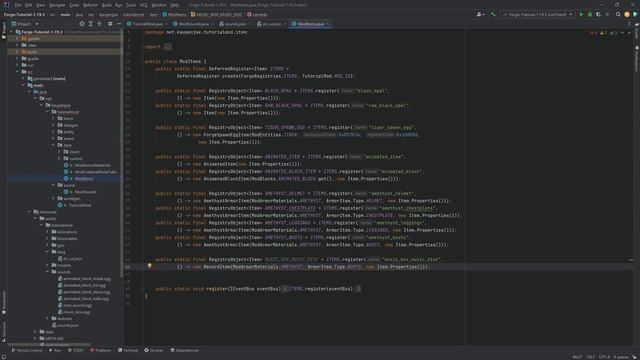Click the encoding UTF-8 status bar entry

pyautogui.click(x=604, y=357)
